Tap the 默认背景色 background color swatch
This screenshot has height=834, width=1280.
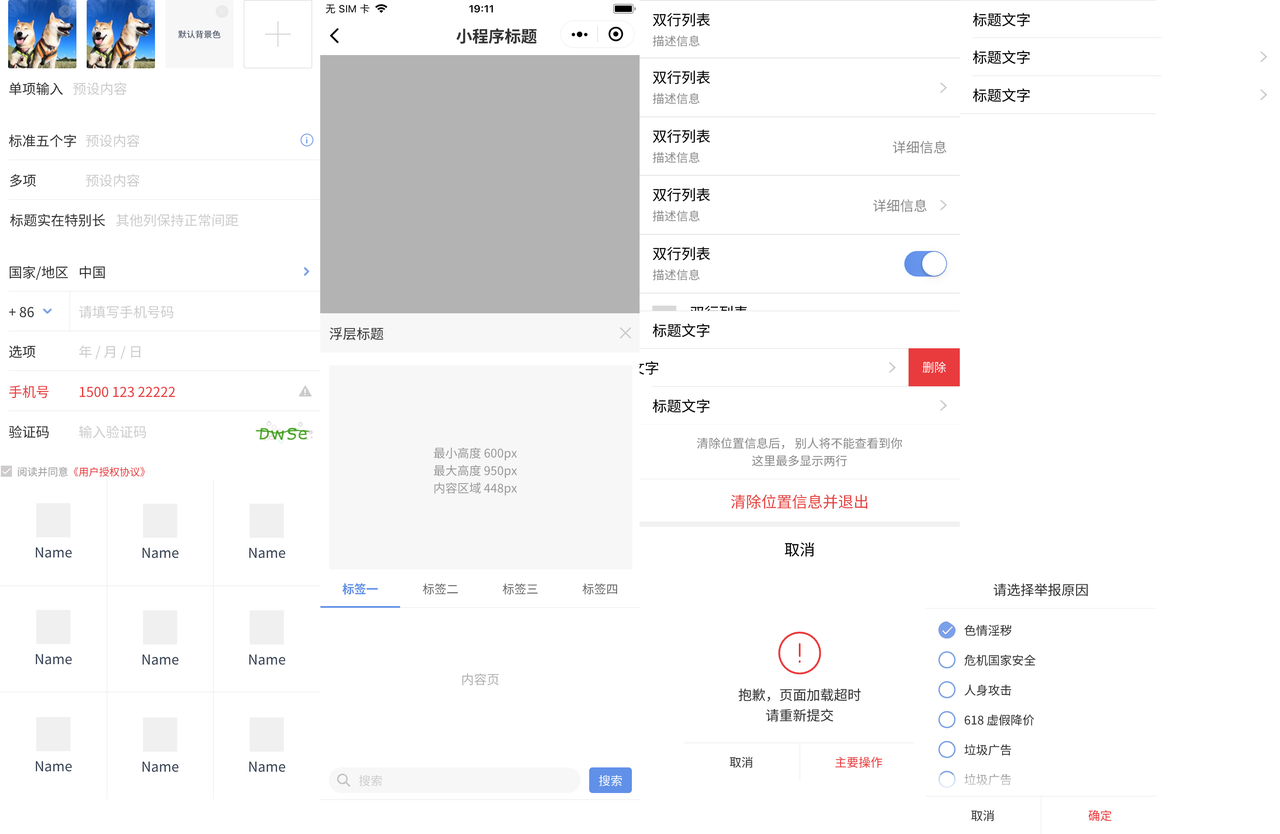(x=199, y=33)
